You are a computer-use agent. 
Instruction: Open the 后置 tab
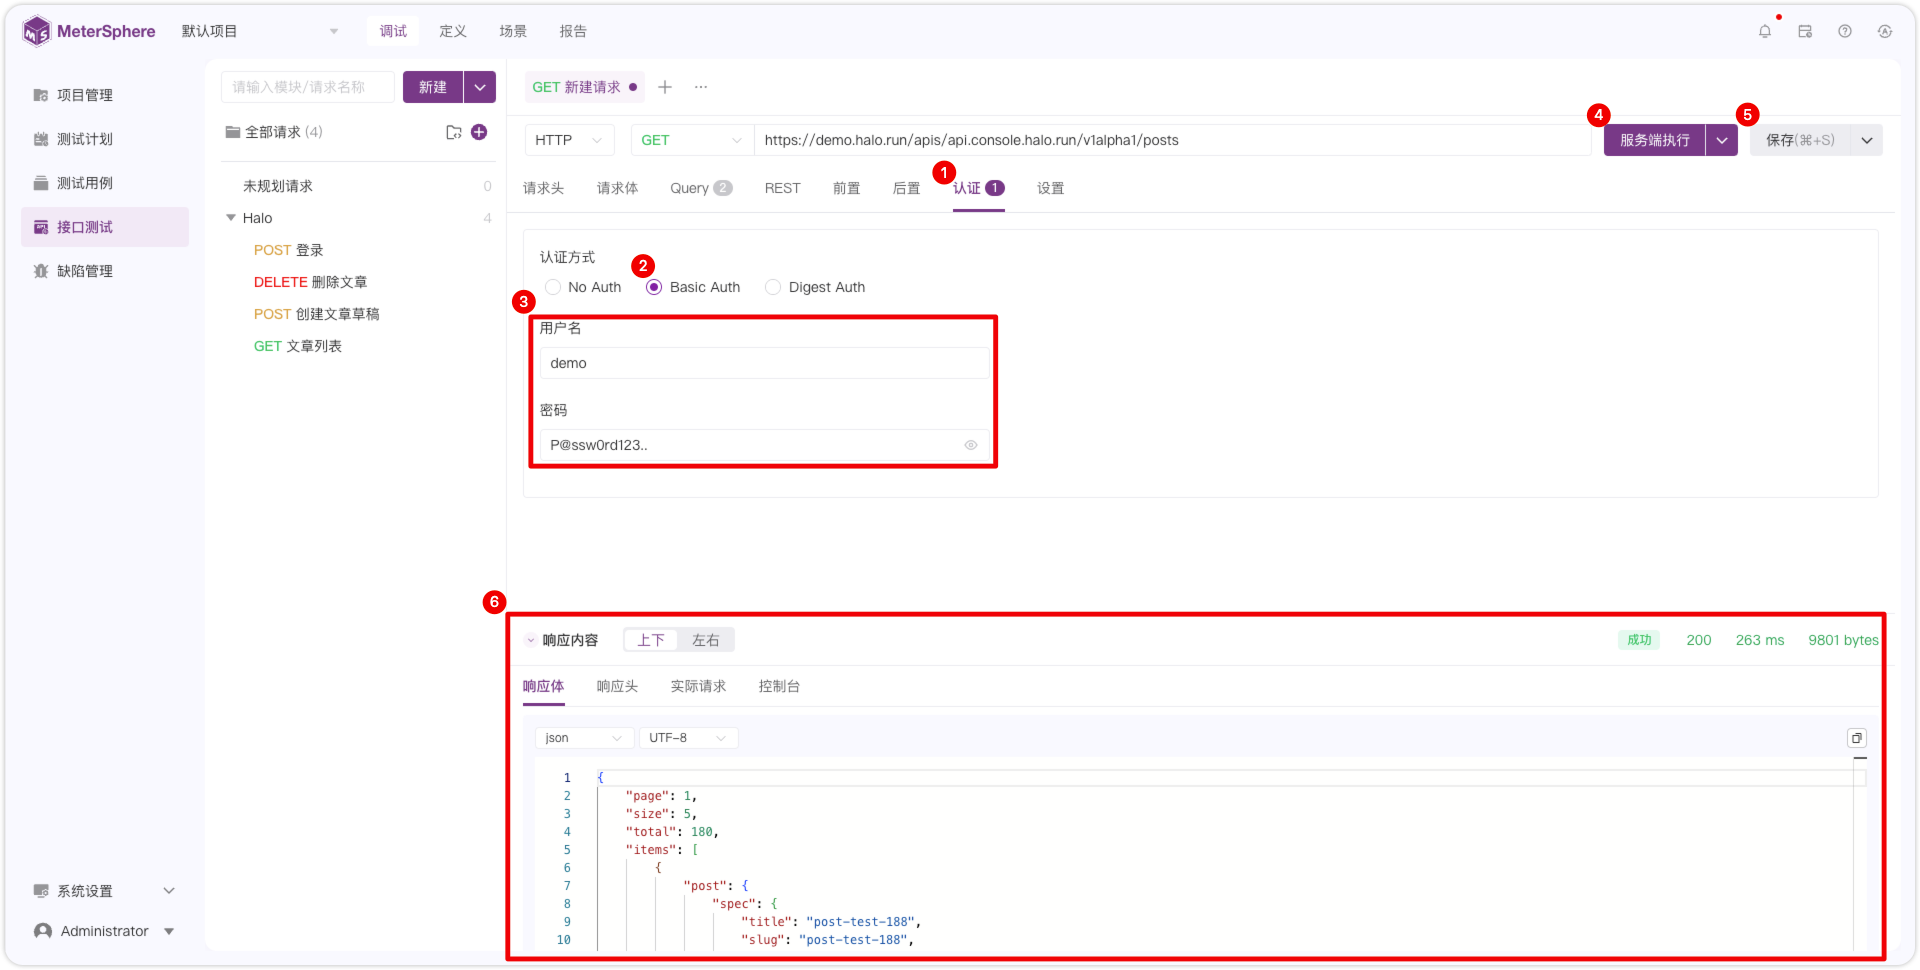click(x=907, y=188)
